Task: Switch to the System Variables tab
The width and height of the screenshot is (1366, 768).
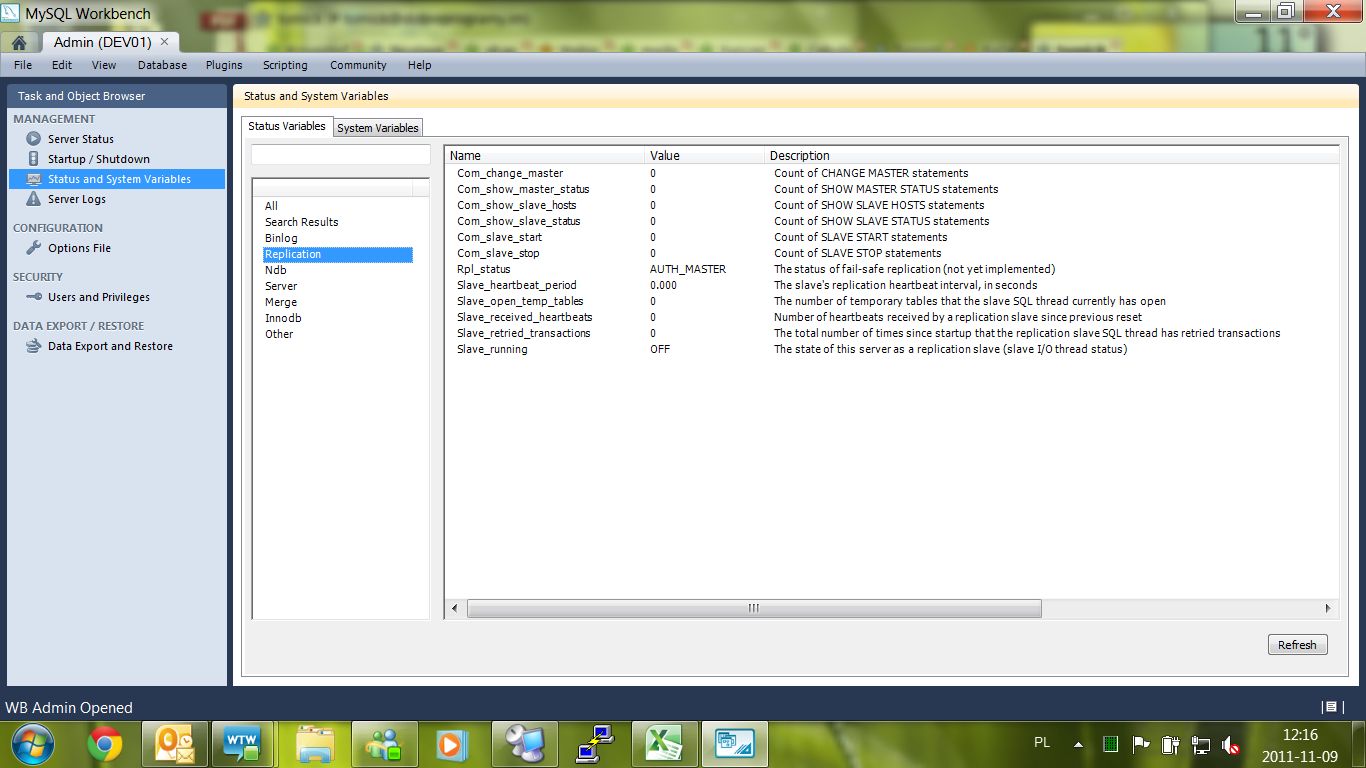Action: coord(377,128)
